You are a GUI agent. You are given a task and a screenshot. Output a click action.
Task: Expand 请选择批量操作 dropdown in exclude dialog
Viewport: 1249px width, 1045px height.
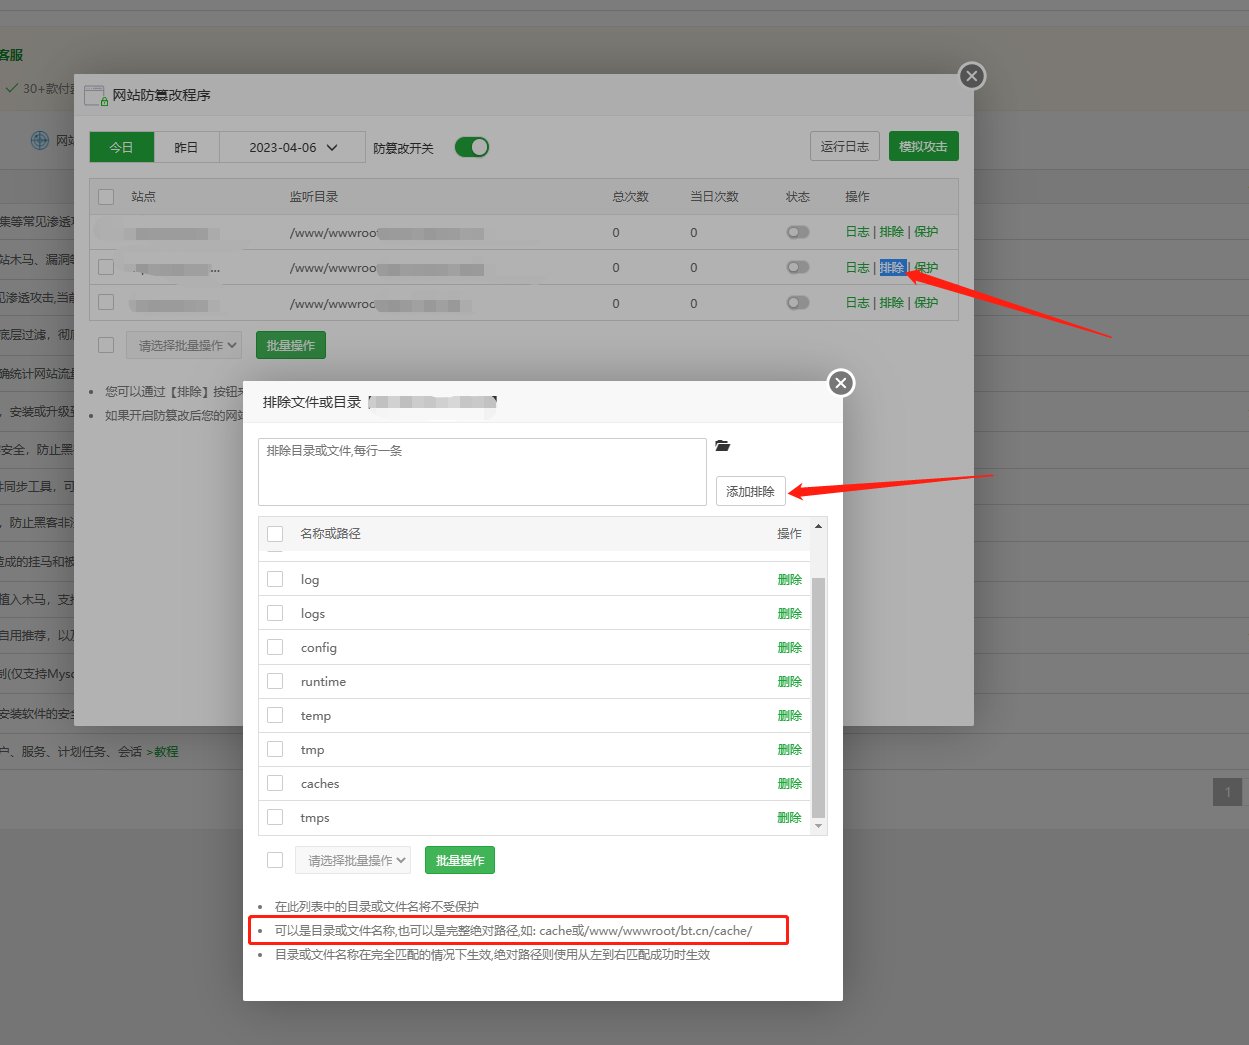tap(353, 860)
